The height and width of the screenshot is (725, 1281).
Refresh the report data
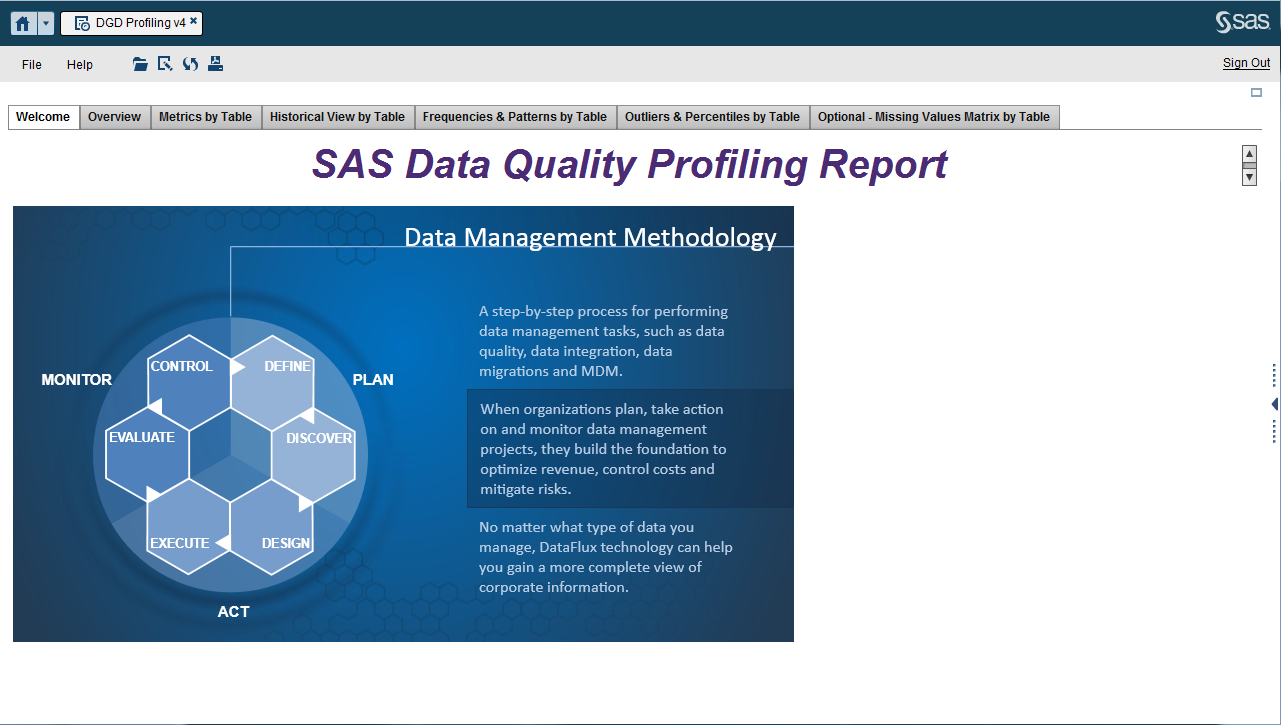tap(190, 63)
